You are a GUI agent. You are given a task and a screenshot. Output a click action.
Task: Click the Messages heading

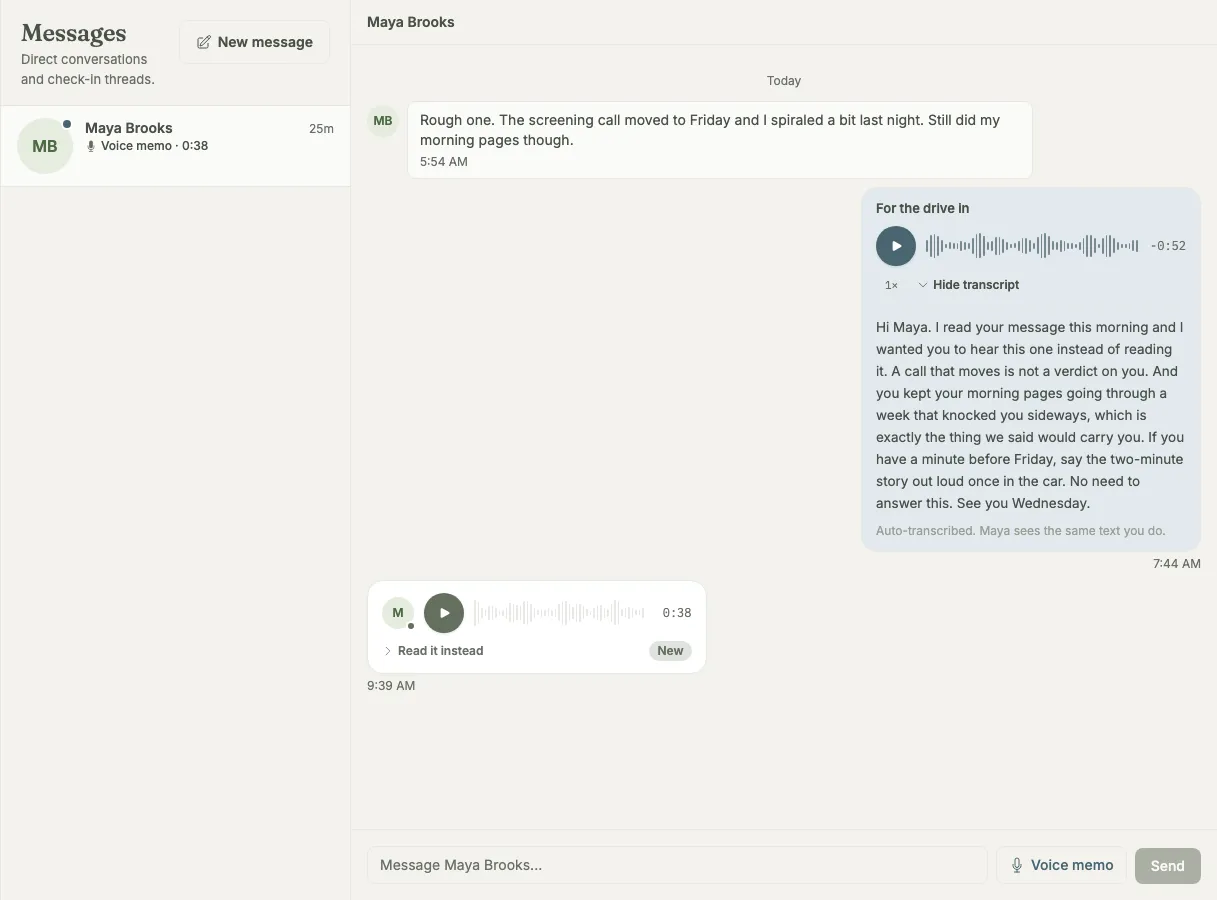74,34
